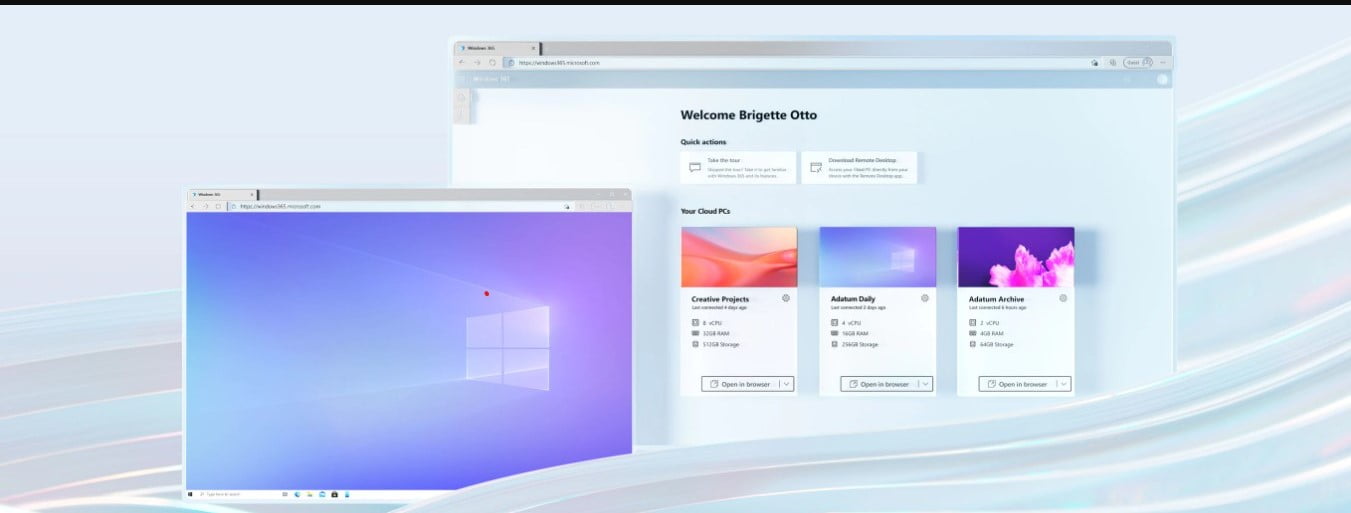The height and width of the screenshot is (513, 1351).
Task: Open Adatum Daily settings gear
Action: tap(925, 298)
